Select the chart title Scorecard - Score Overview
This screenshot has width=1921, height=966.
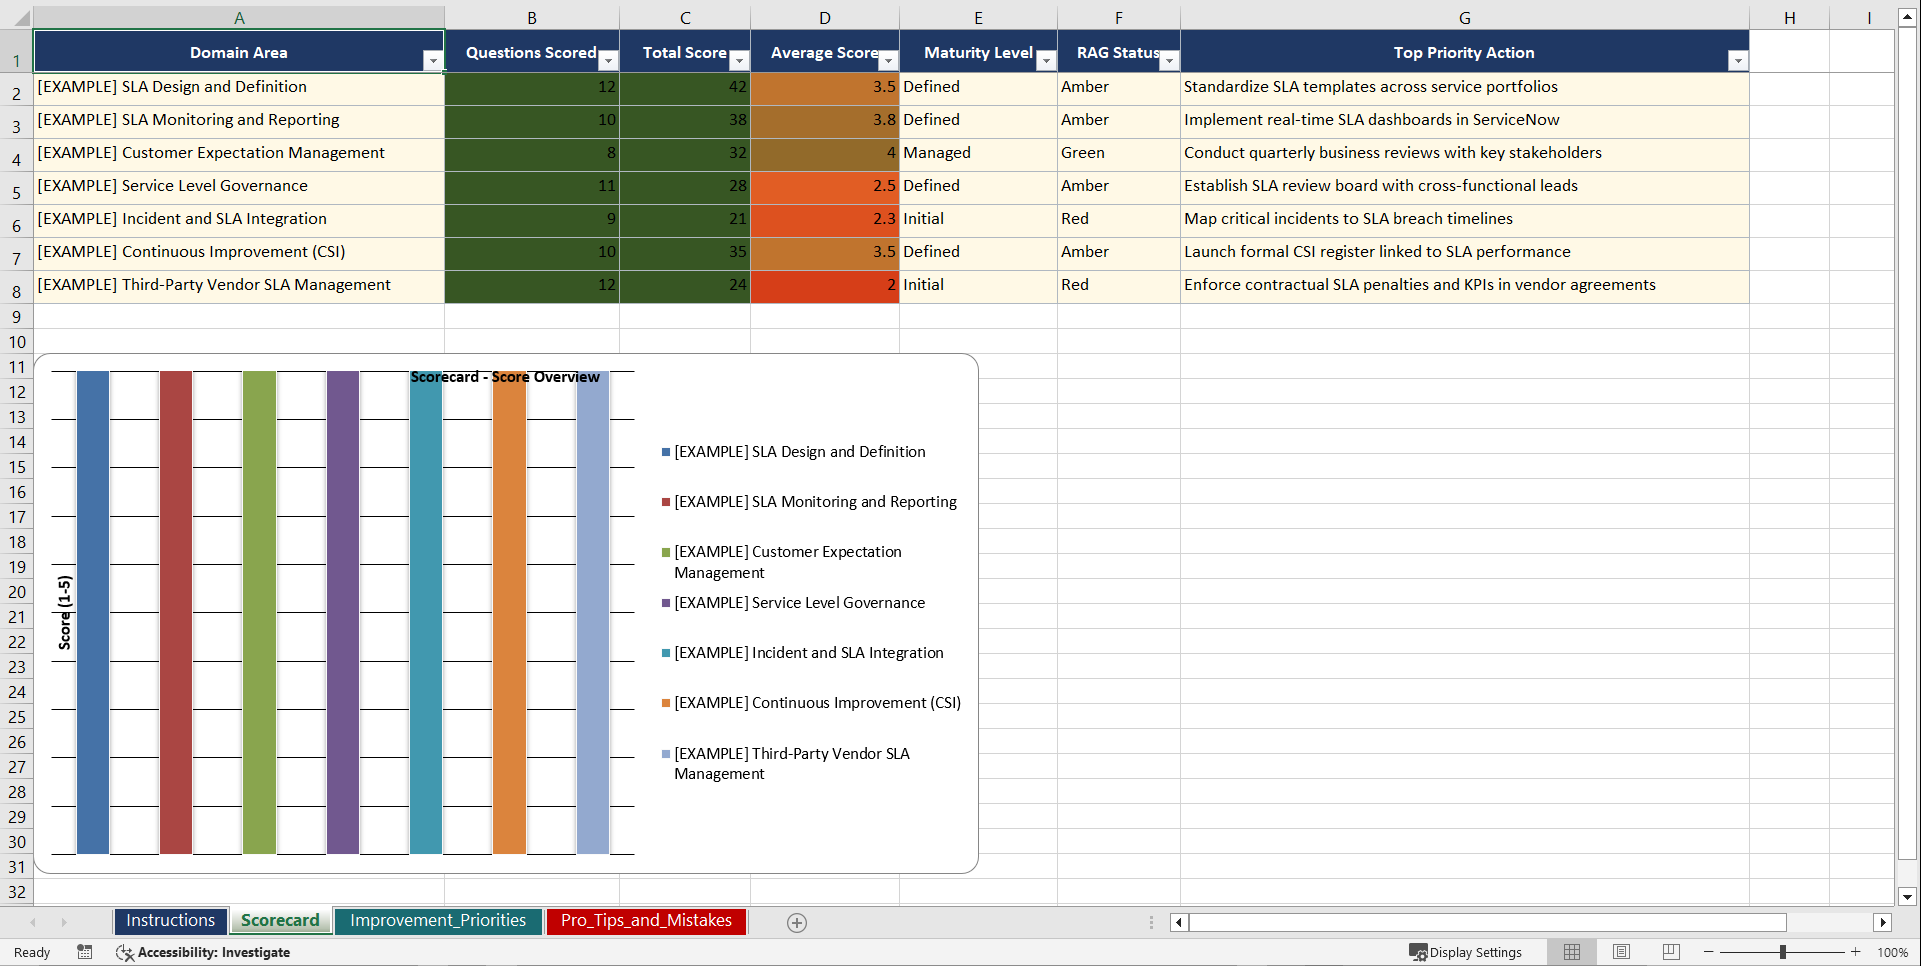point(504,377)
